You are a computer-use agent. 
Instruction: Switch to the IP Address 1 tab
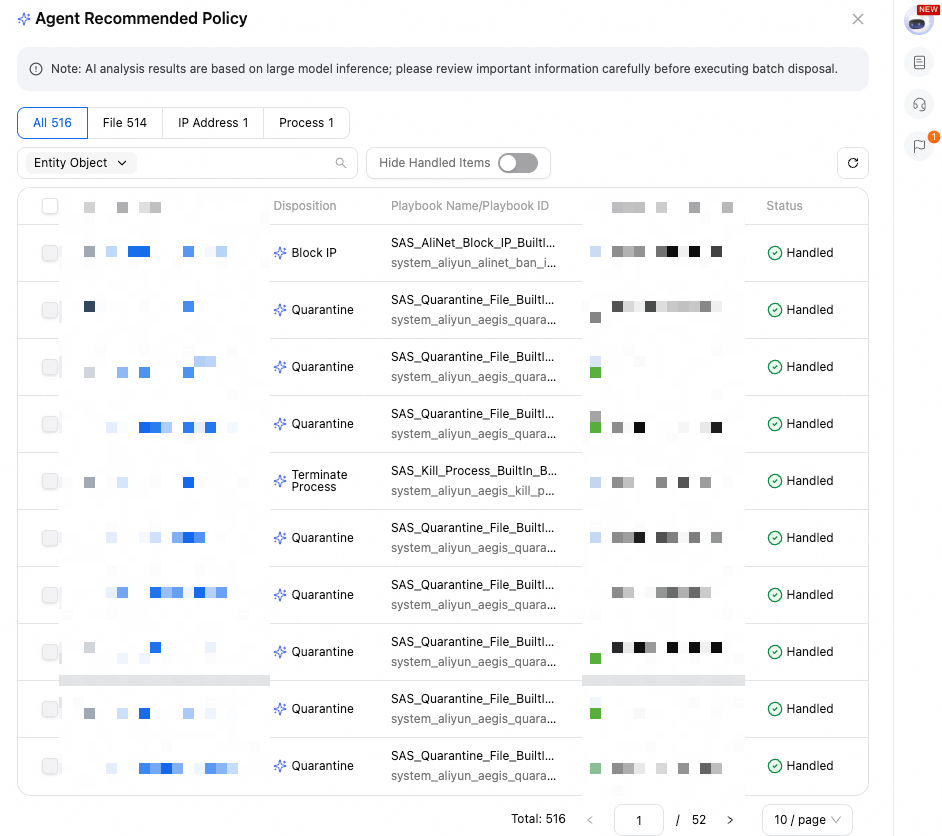click(x=213, y=123)
